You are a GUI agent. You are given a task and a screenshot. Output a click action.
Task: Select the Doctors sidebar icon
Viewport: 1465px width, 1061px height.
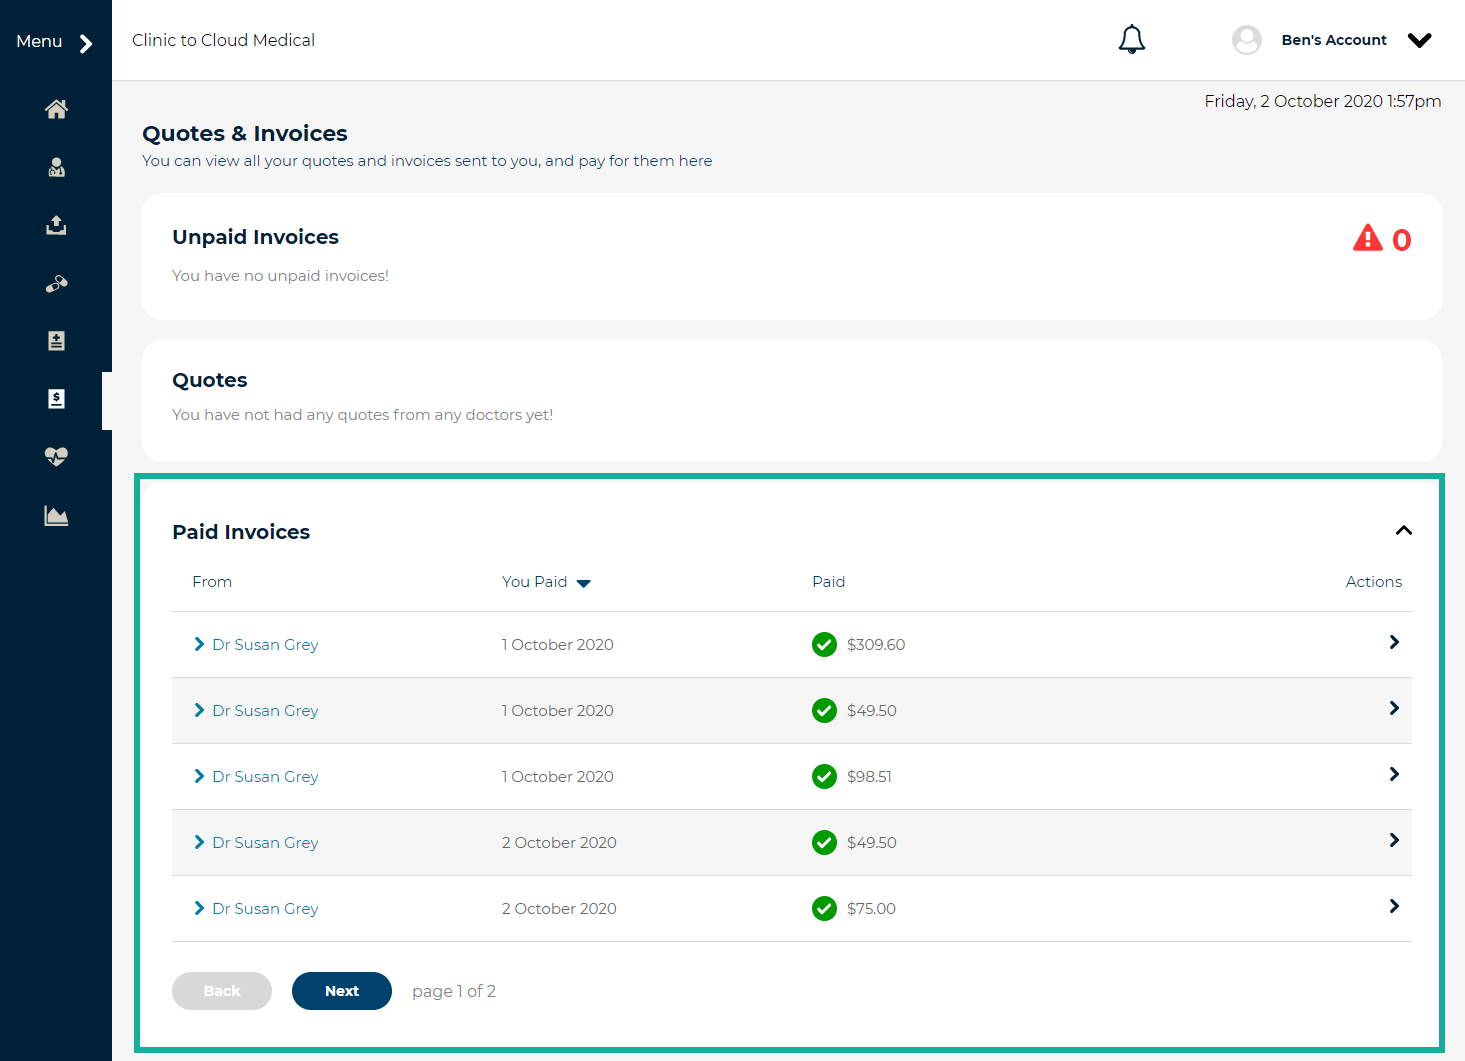click(56, 167)
